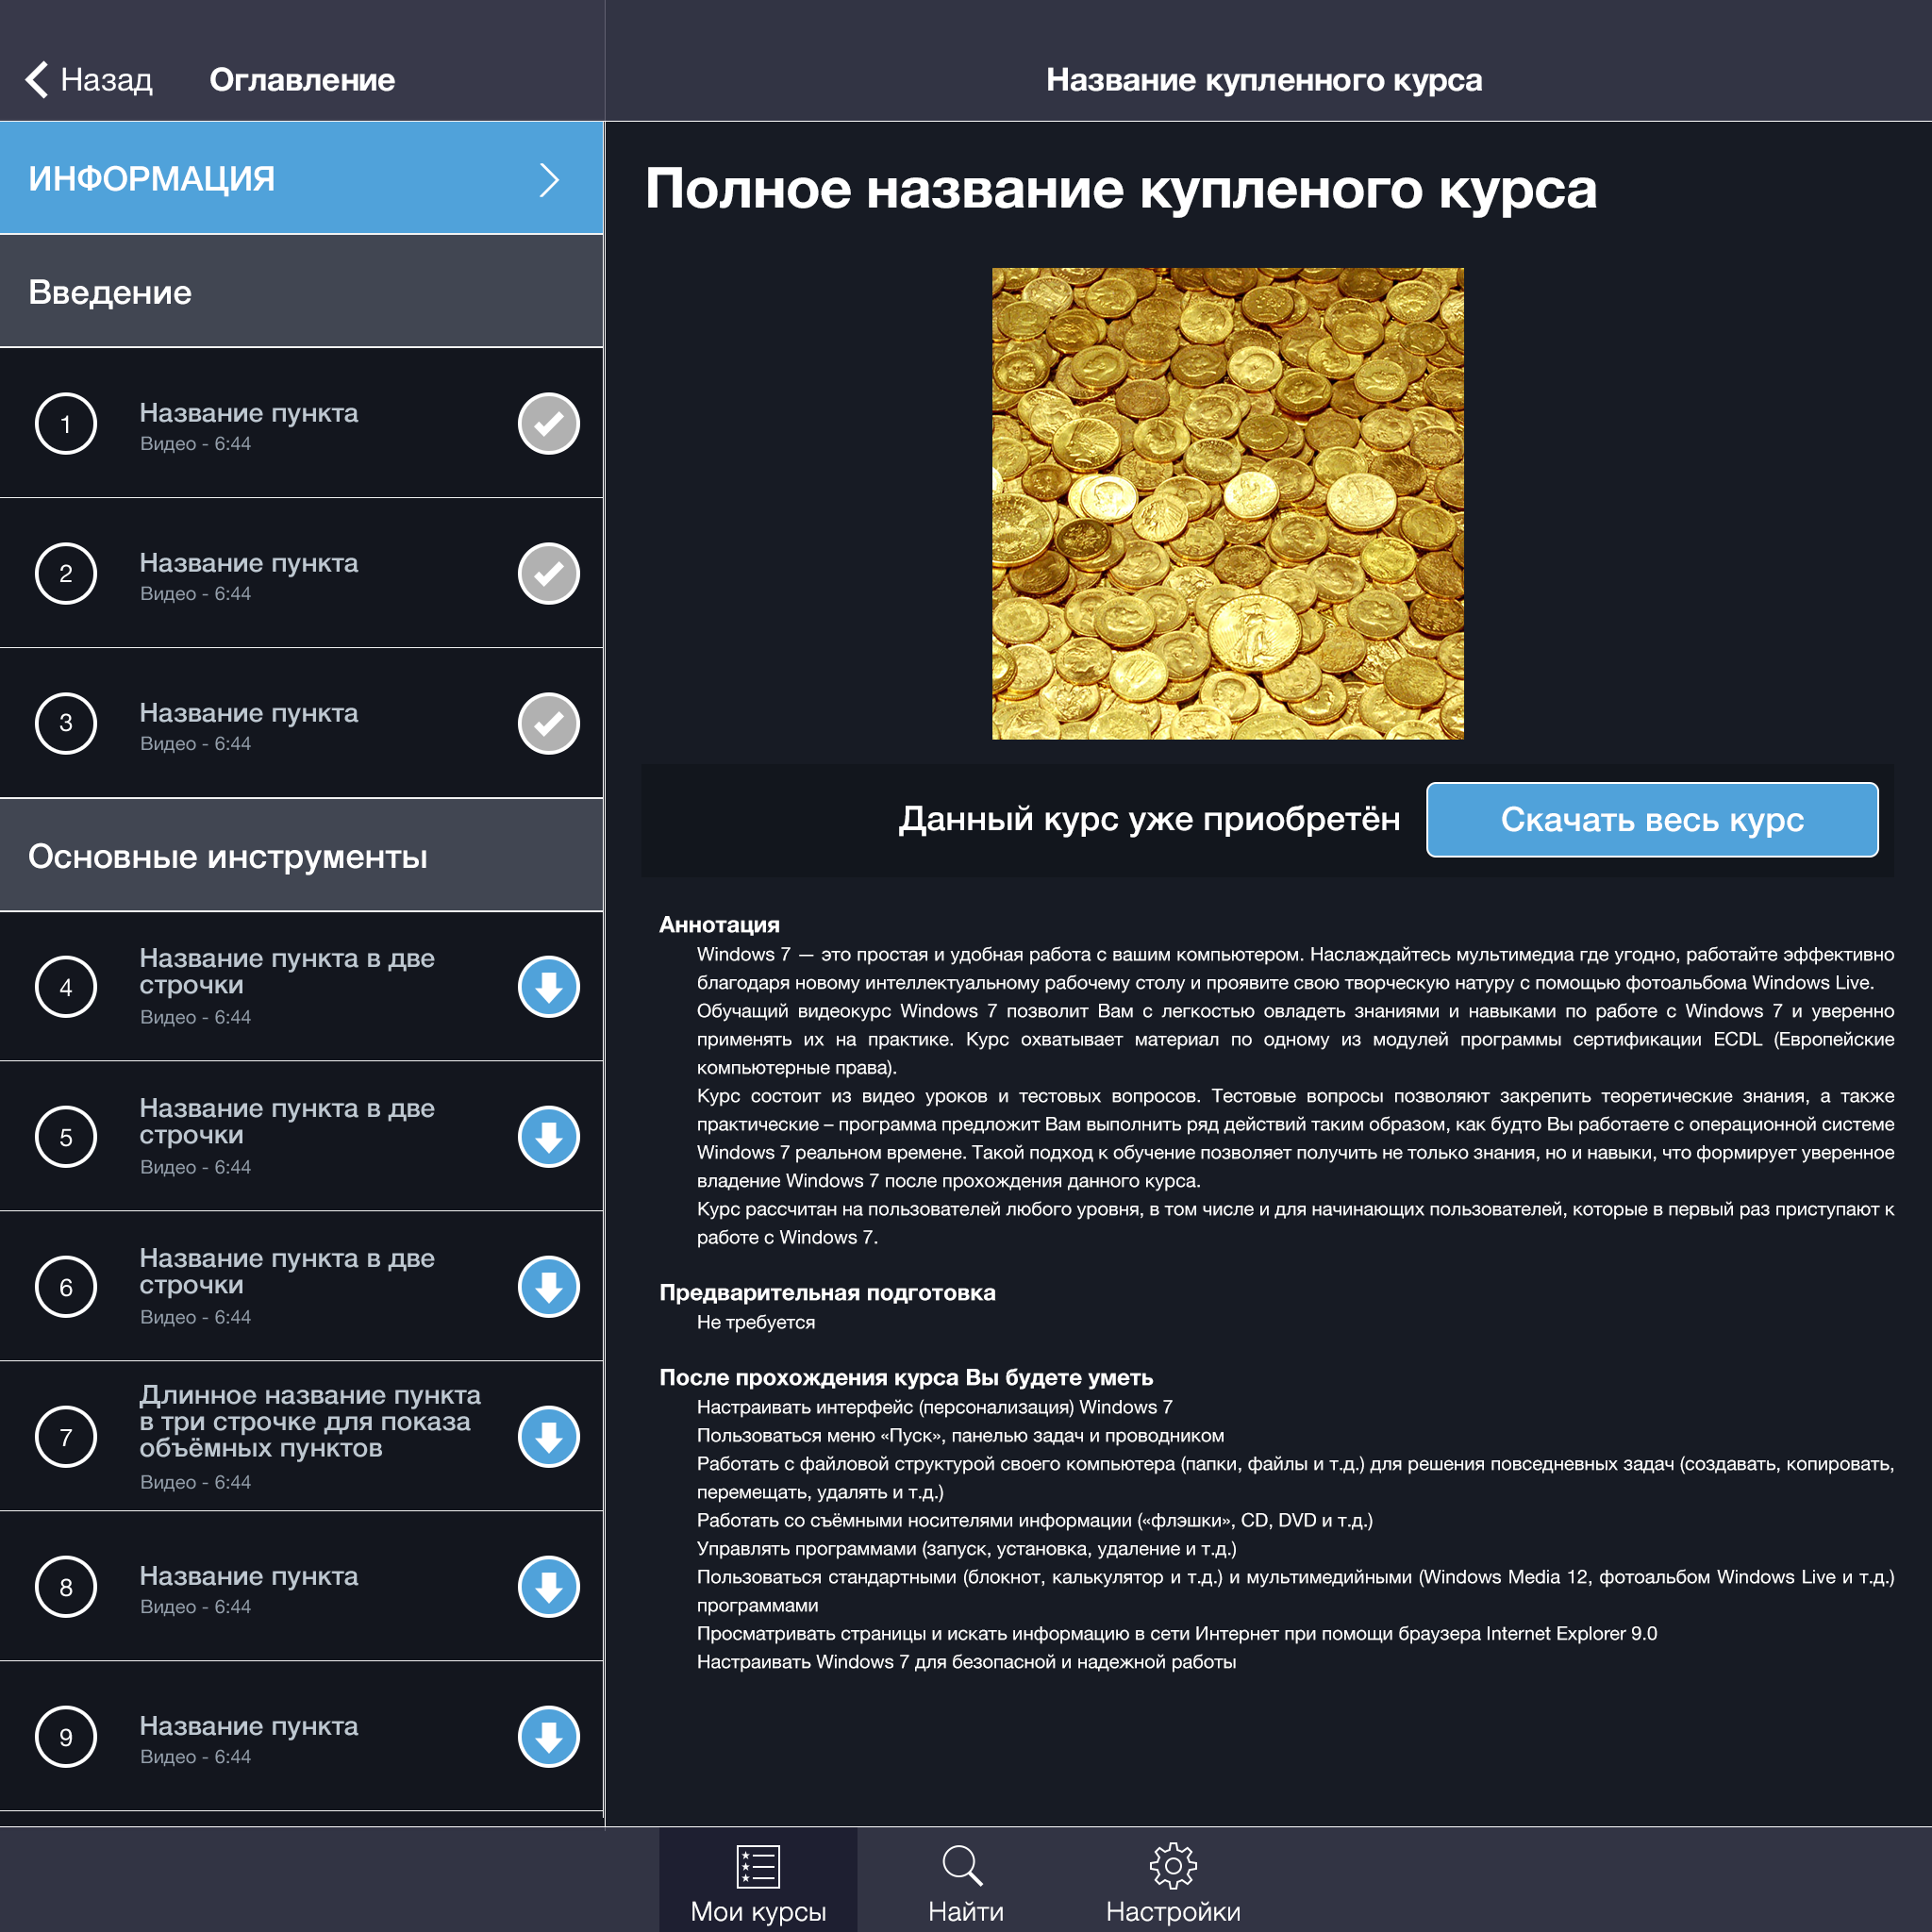Image resolution: width=1932 pixels, height=1932 pixels.
Task: Click the Оглавление header title
Action: [302, 80]
